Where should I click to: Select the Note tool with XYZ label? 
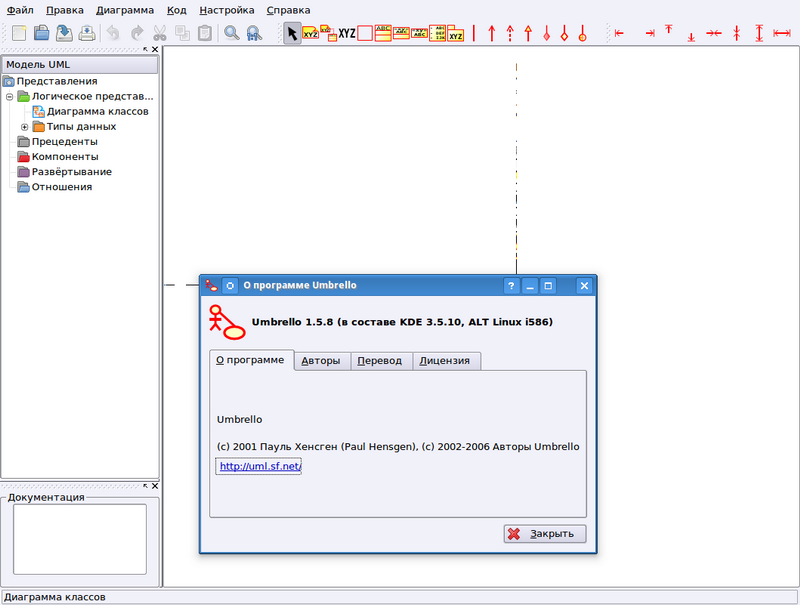click(310, 33)
